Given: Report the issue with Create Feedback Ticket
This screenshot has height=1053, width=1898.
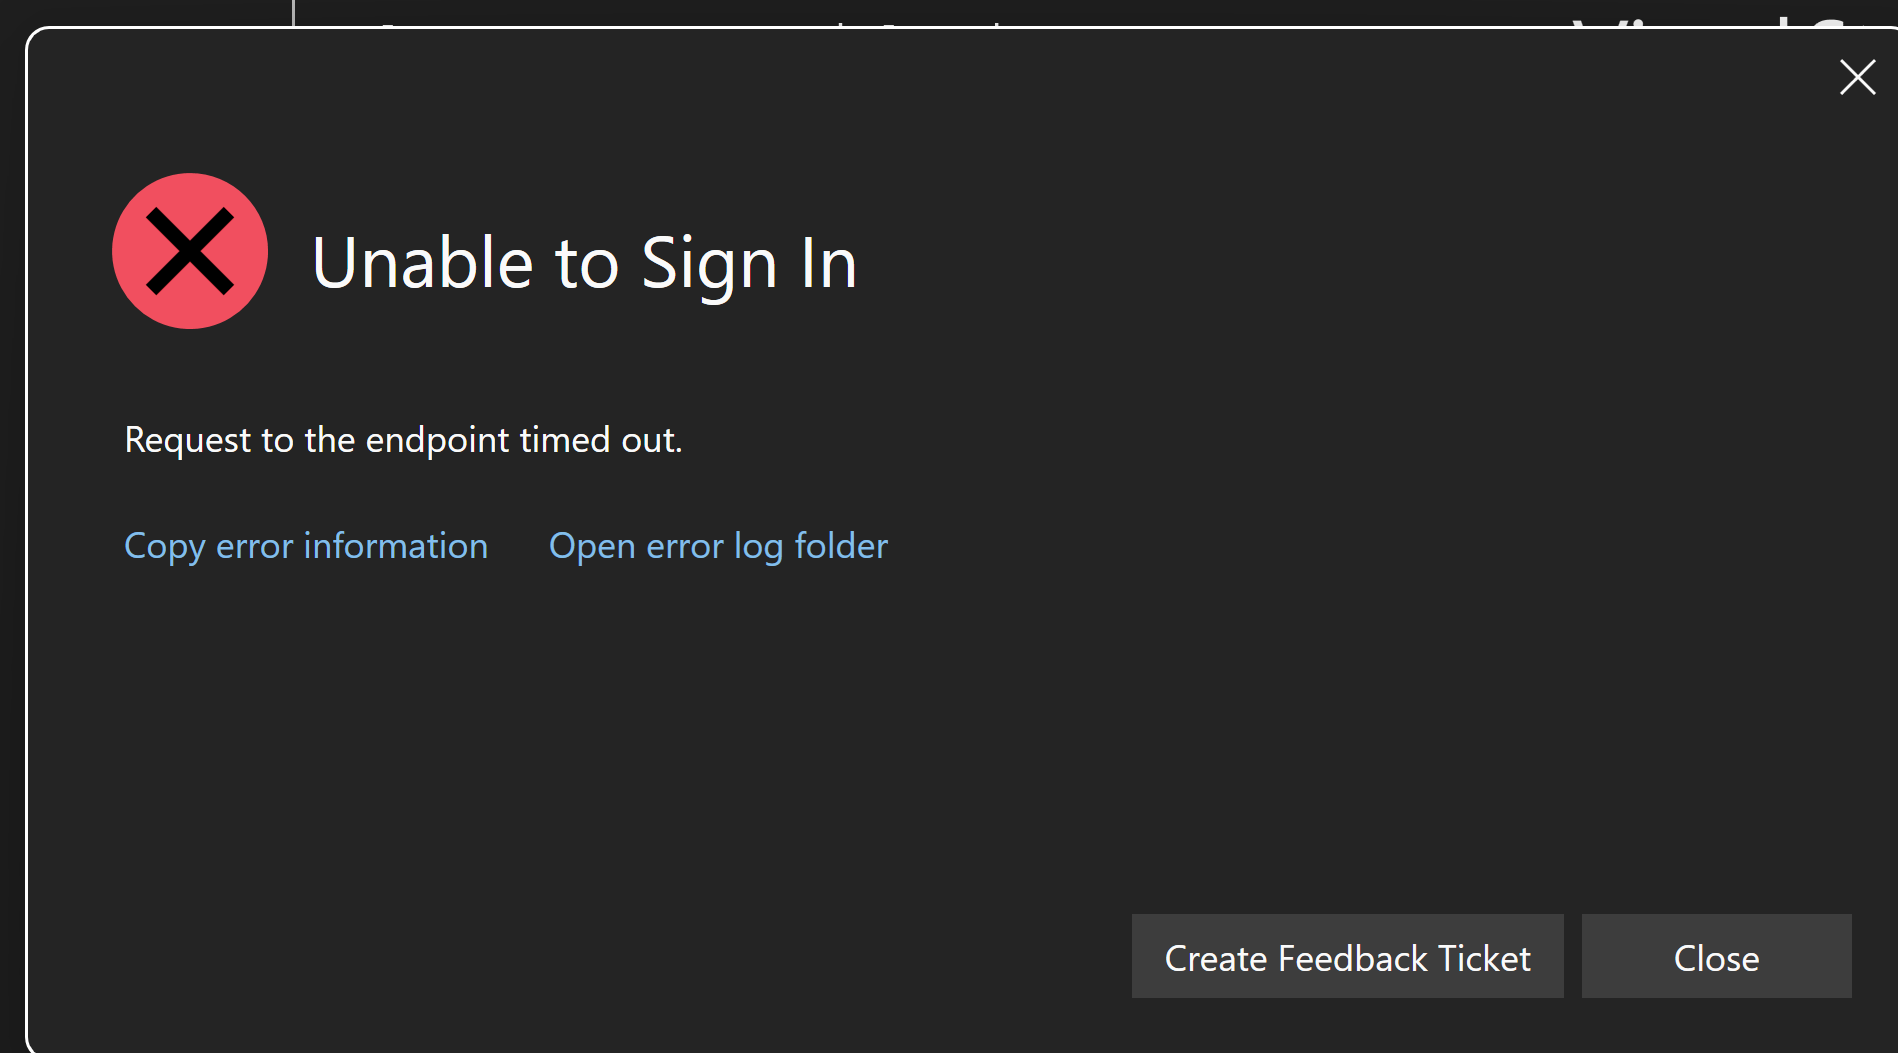Looking at the screenshot, I should pos(1346,957).
